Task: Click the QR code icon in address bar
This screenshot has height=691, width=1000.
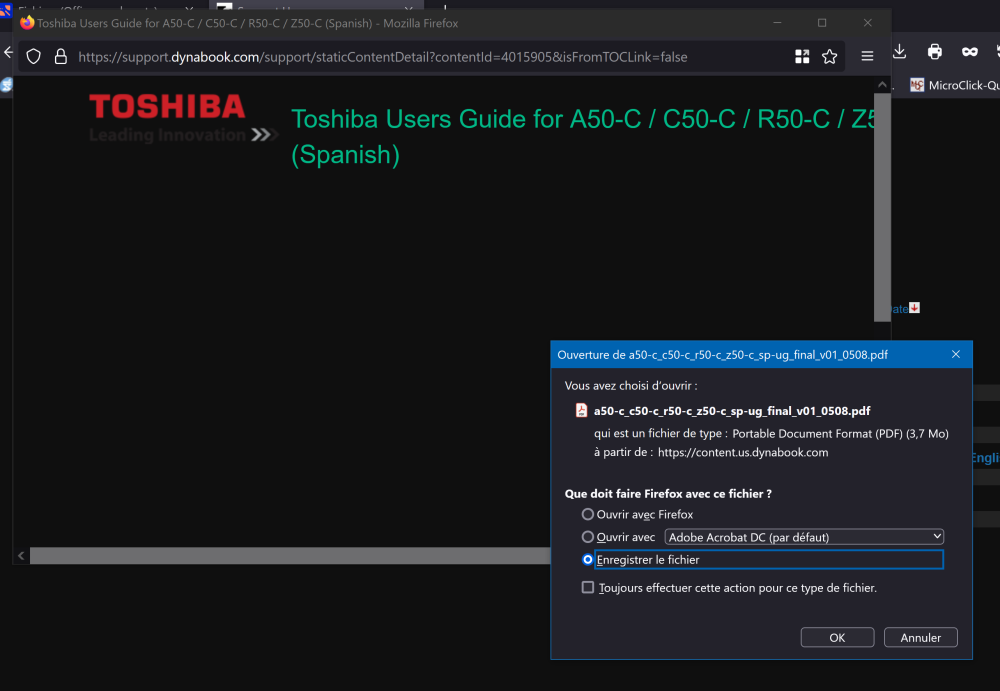Action: click(x=801, y=57)
